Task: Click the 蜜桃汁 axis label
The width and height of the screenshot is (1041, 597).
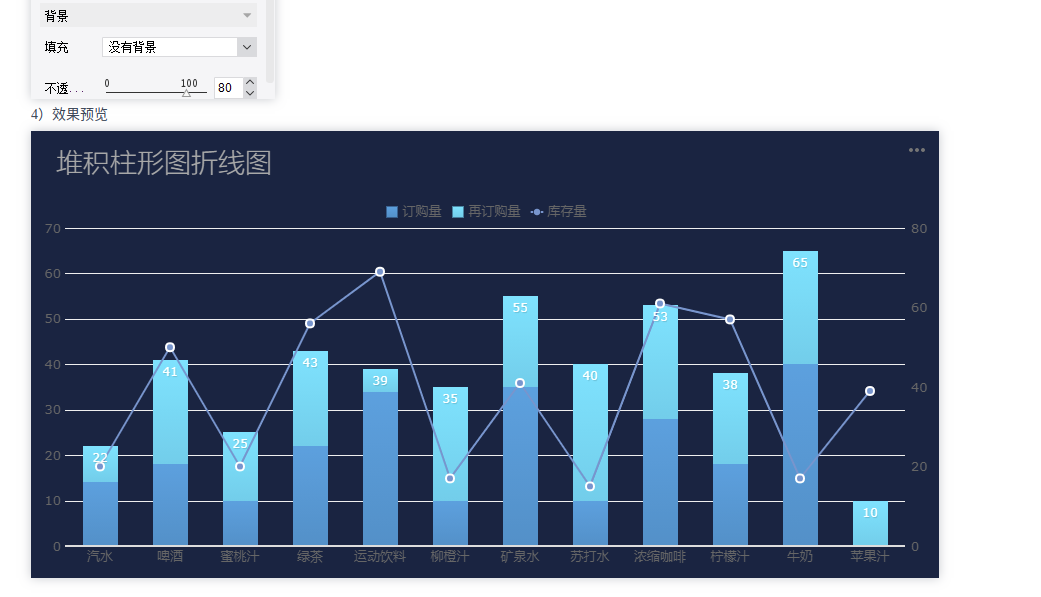Action: [x=240, y=556]
